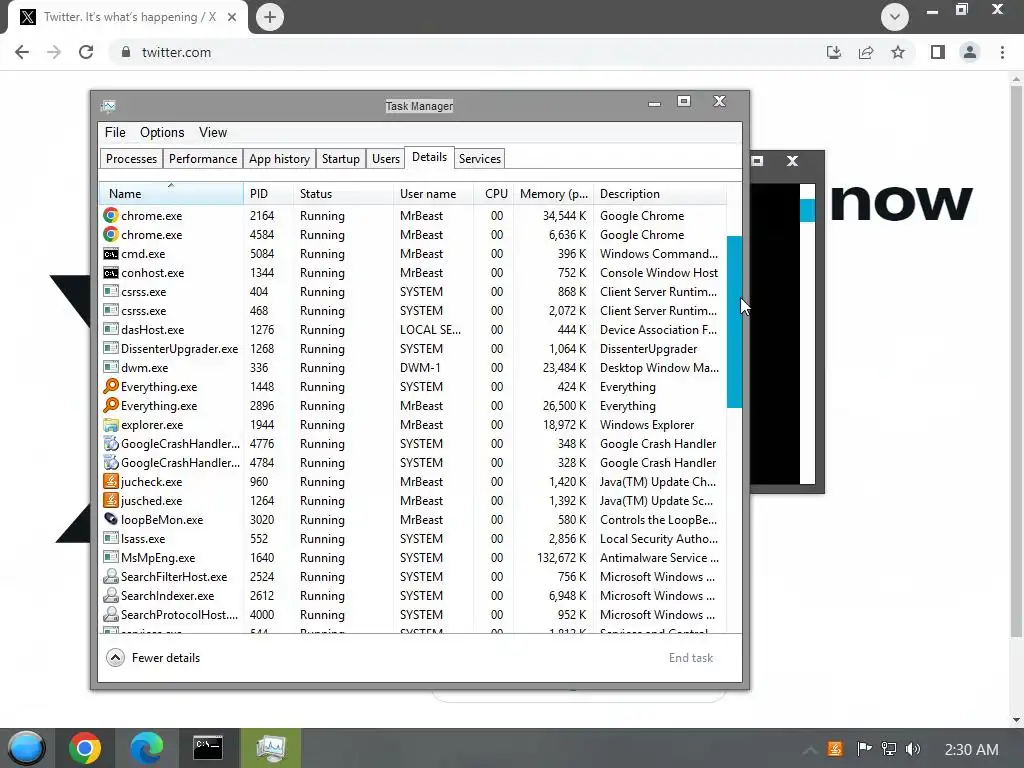This screenshot has height=768, width=1024.
Task: Switch to the Users tab
Action: tap(386, 159)
